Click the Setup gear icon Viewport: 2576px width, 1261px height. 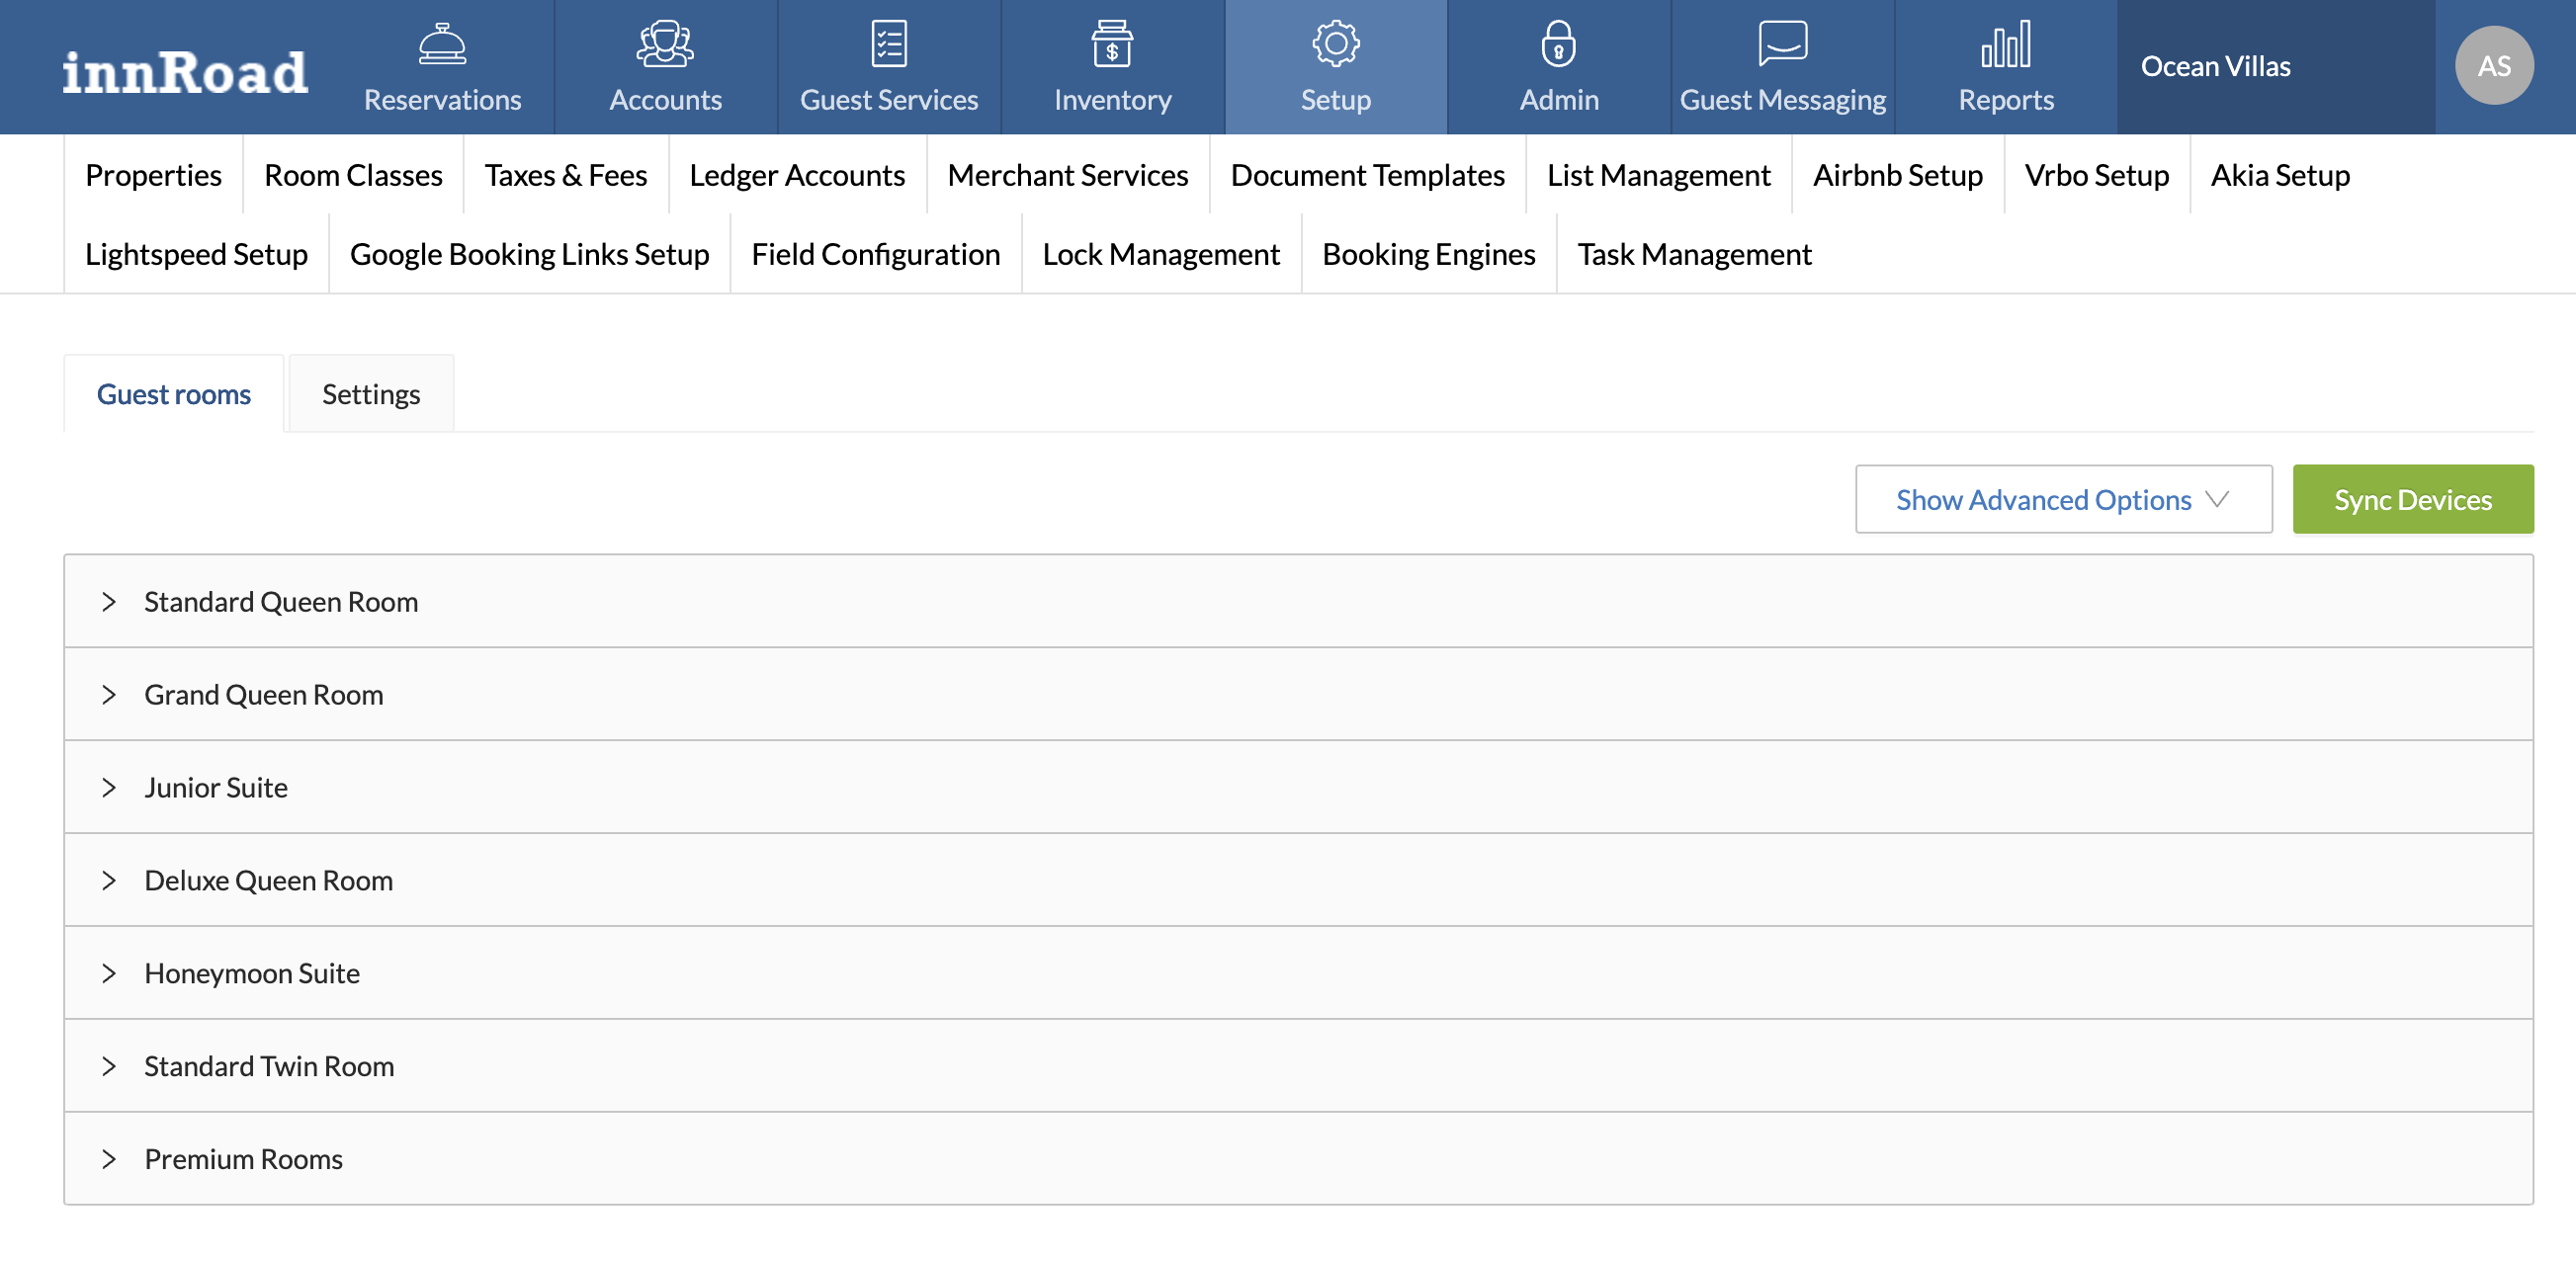(x=1335, y=44)
